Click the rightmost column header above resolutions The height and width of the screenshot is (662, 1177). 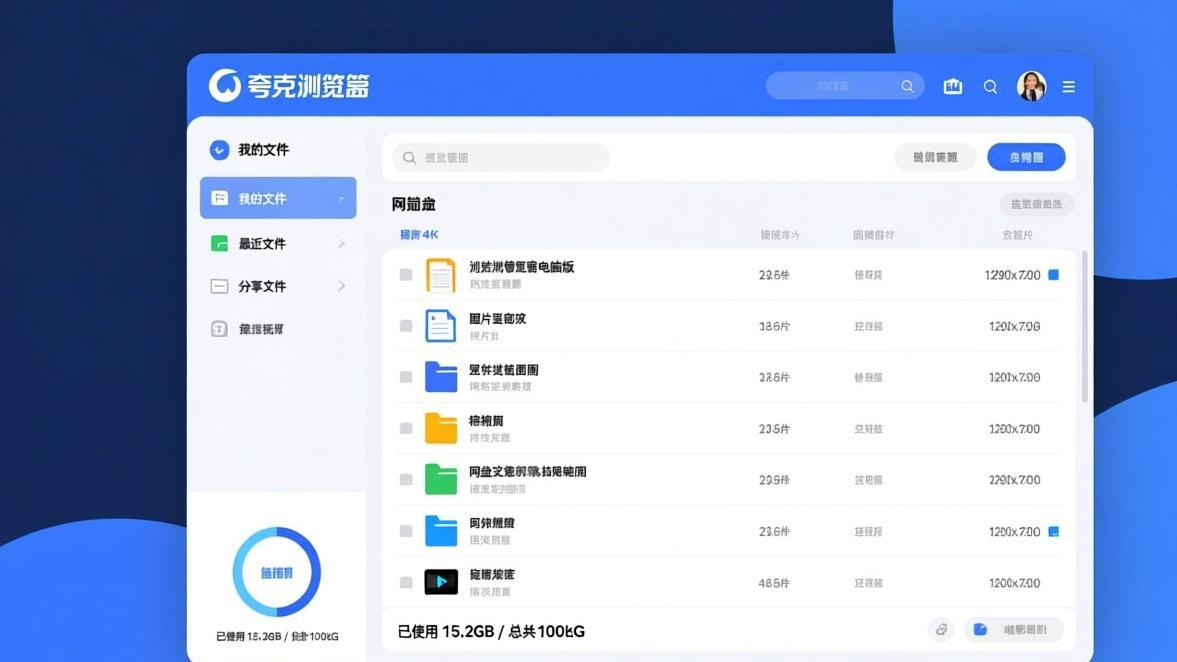pos(1017,235)
